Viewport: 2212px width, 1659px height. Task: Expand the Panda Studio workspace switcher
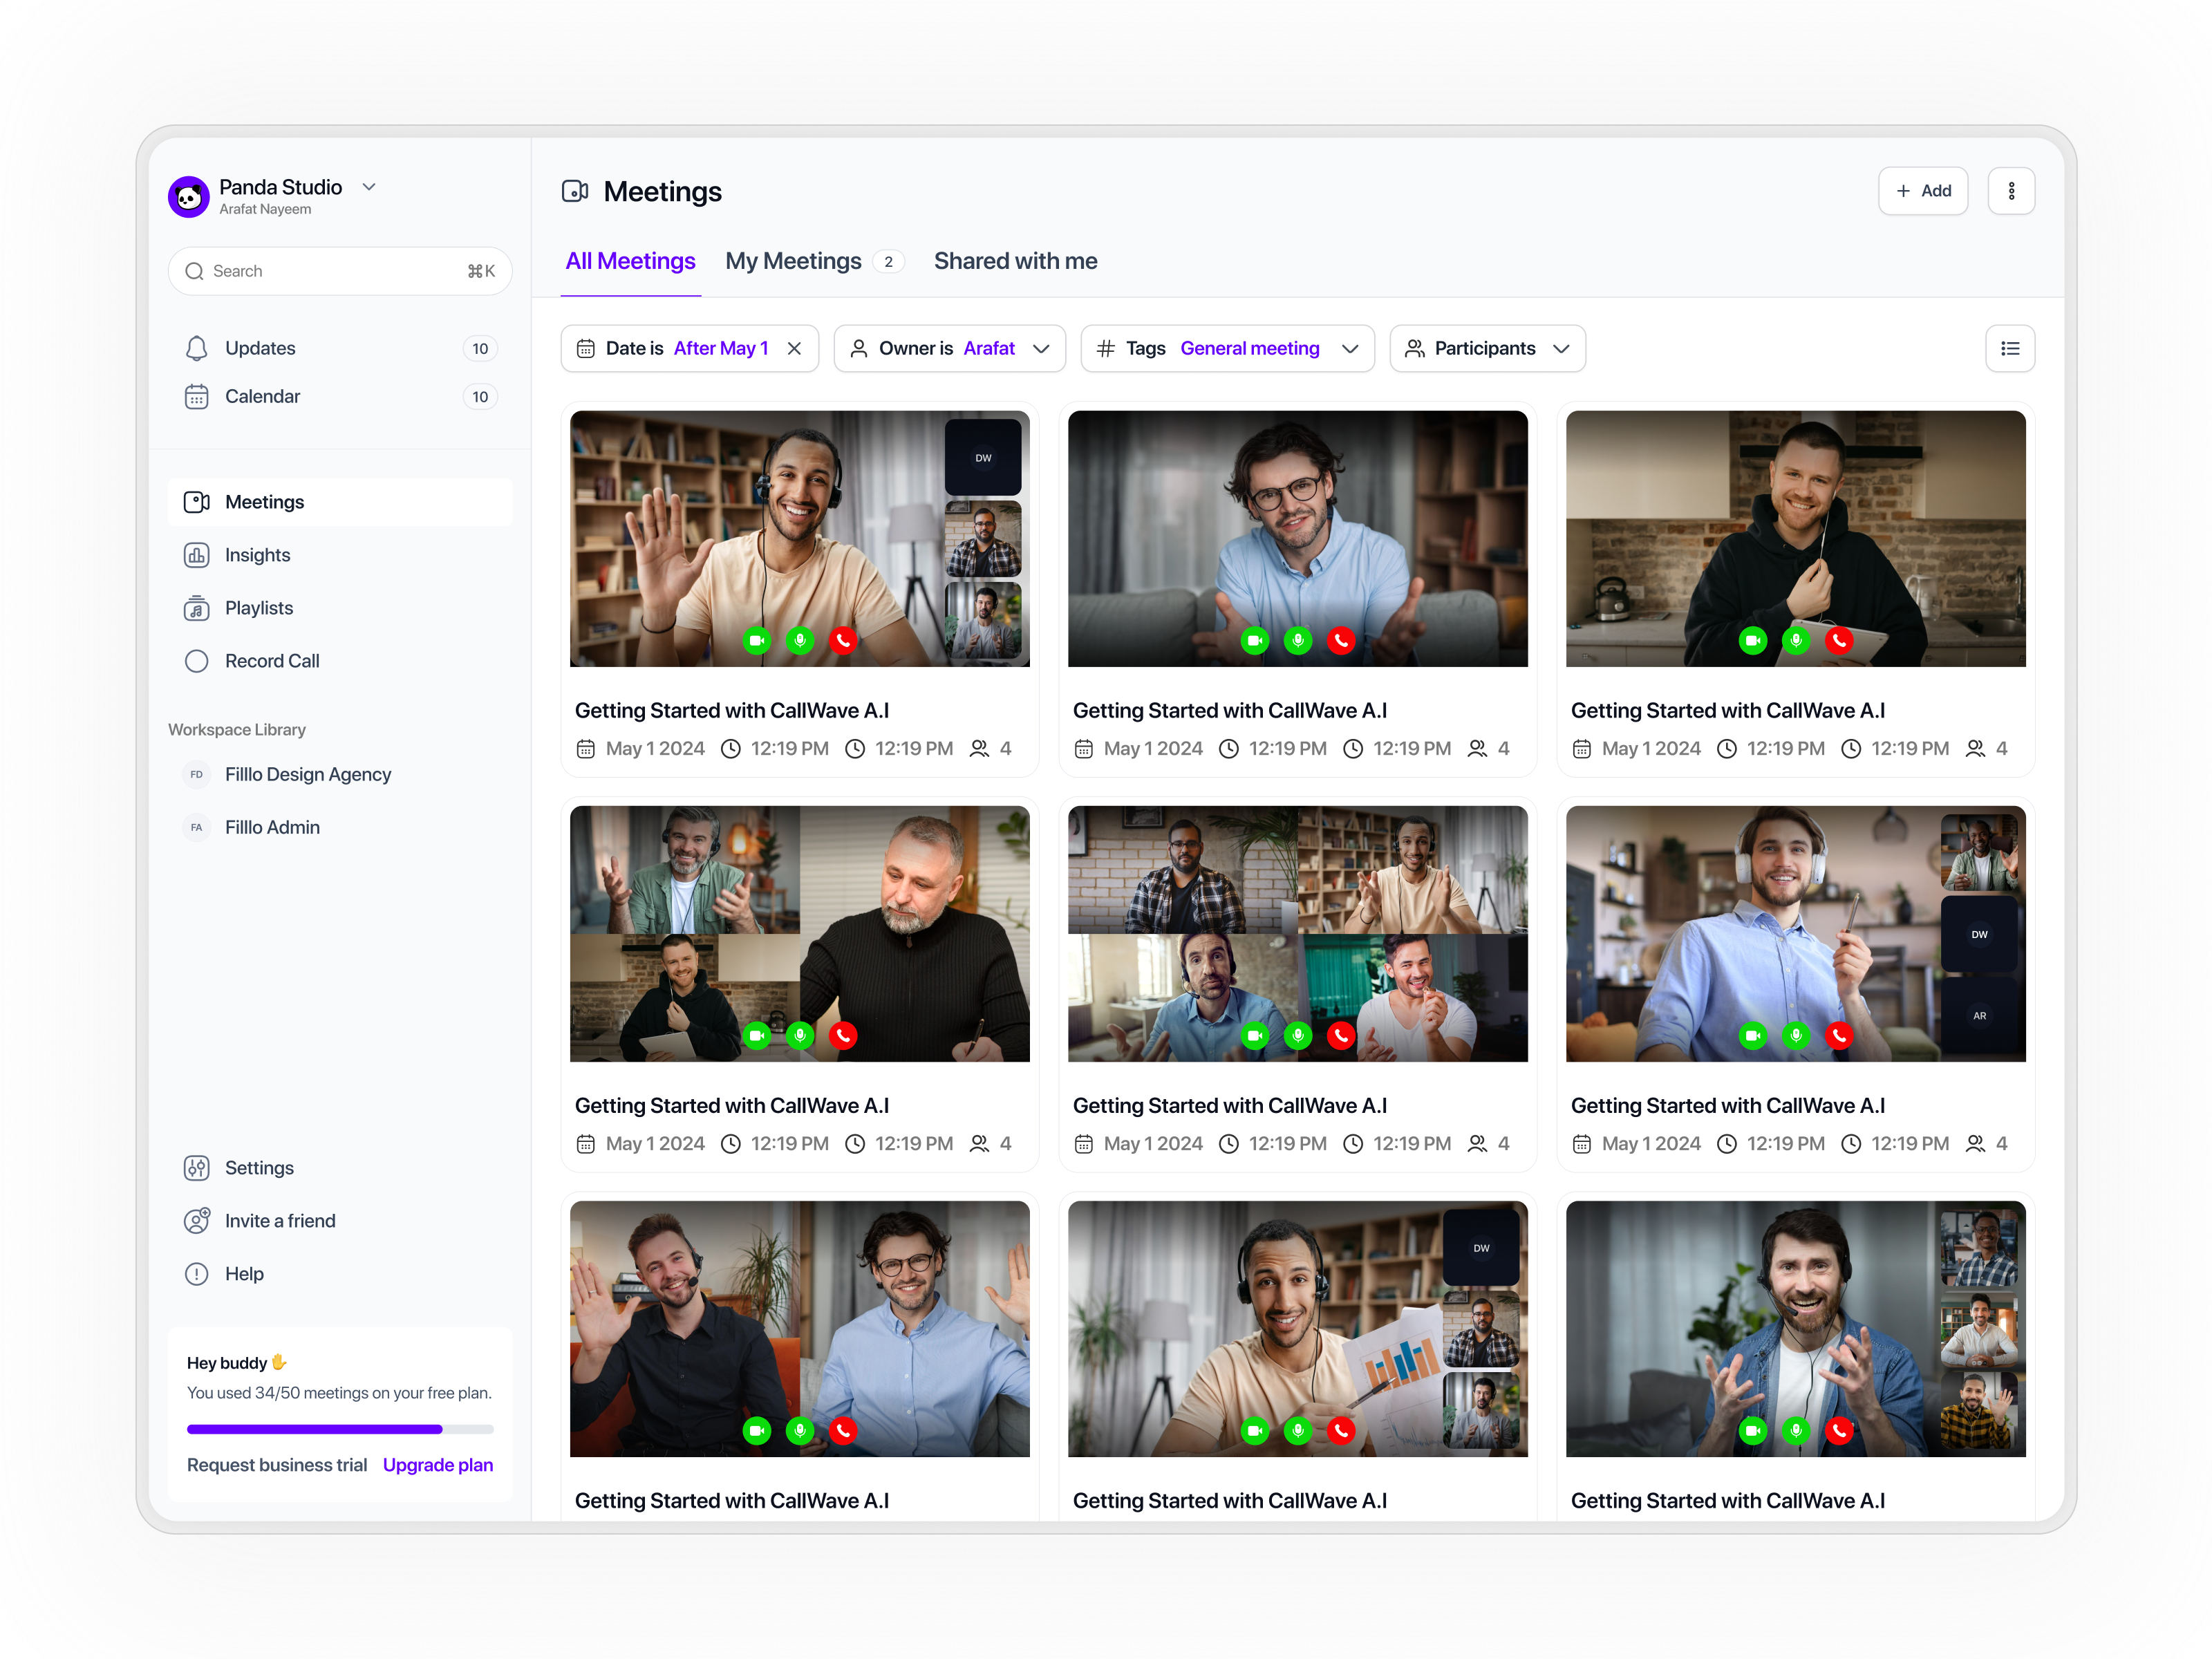369,187
